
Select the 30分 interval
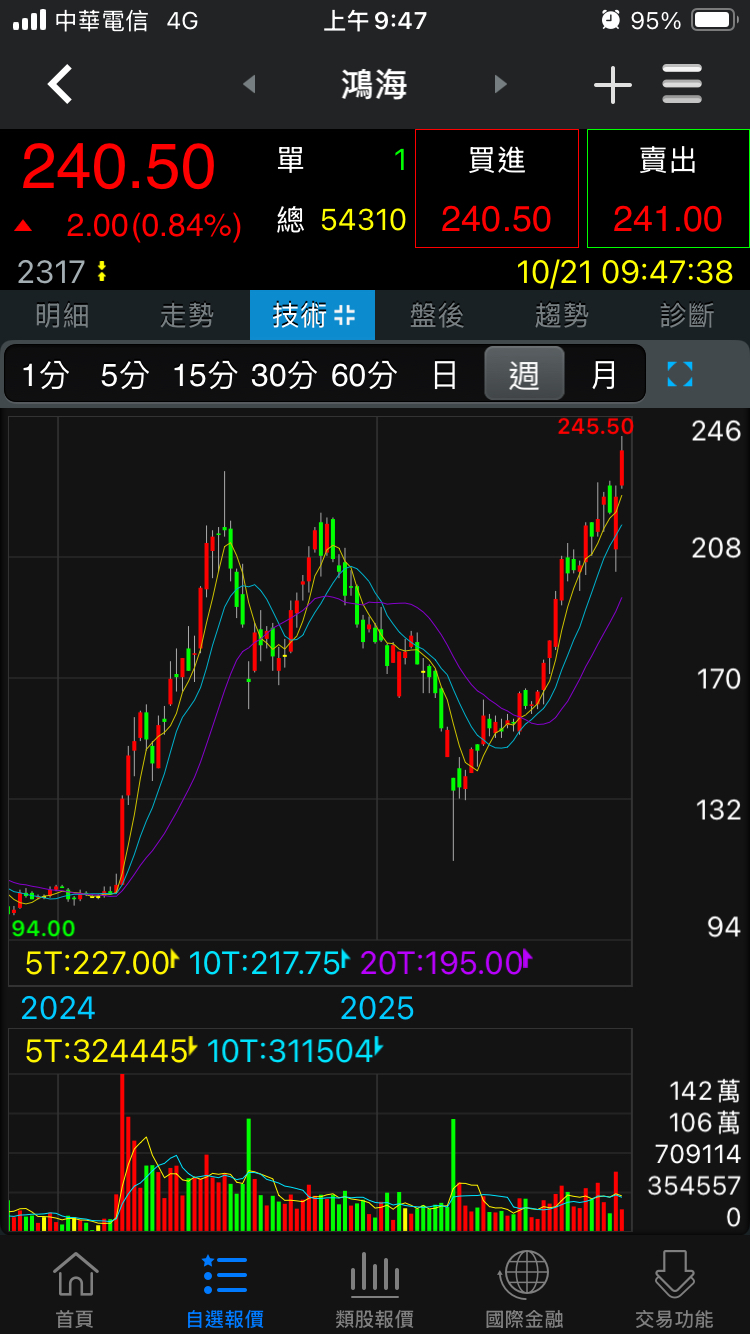283,375
